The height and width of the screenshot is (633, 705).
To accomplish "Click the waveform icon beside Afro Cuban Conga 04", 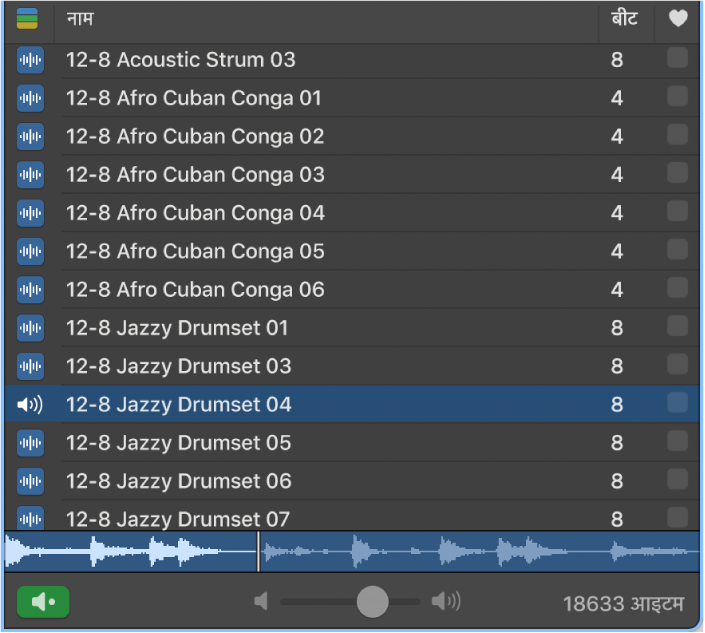I will click(x=31, y=213).
